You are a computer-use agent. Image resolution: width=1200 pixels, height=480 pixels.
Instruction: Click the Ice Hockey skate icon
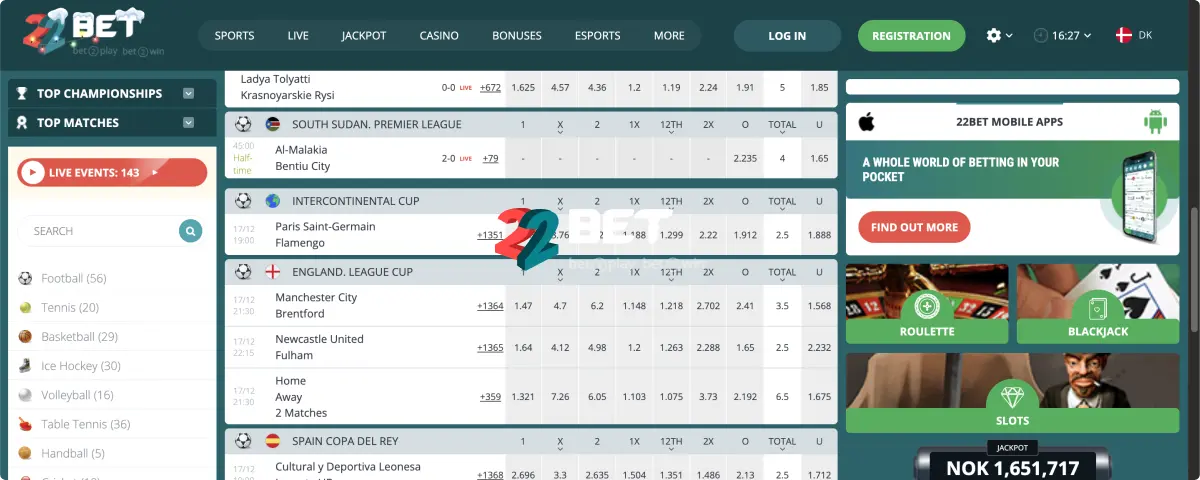click(25, 366)
